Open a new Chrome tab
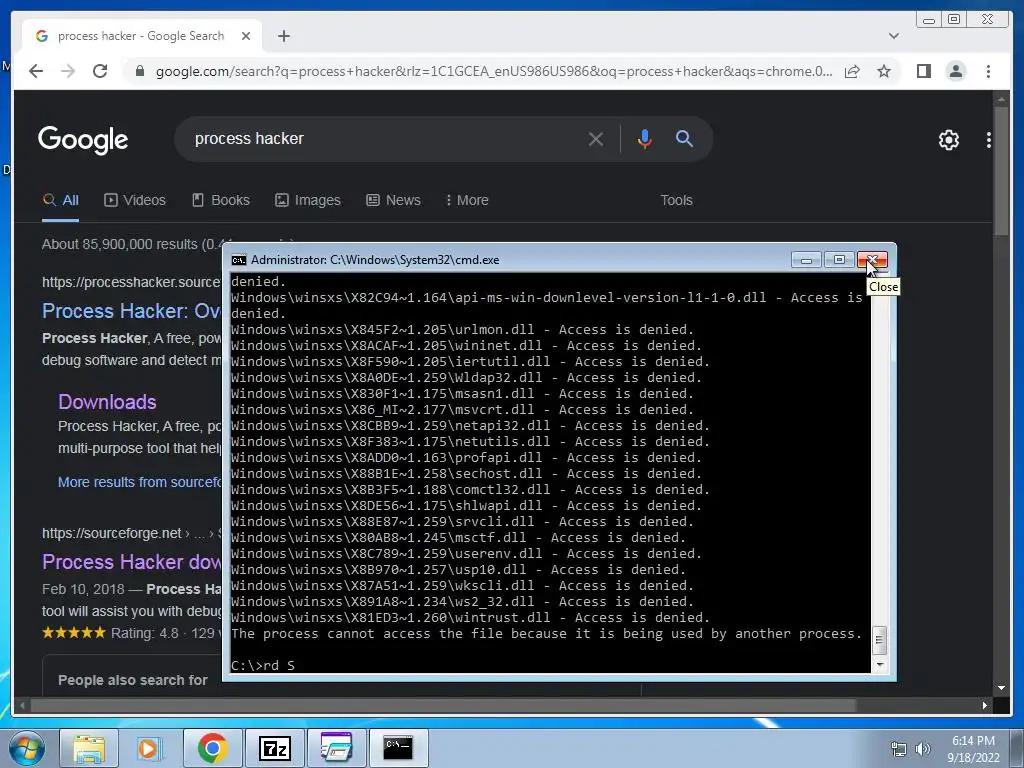 (x=283, y=36)
